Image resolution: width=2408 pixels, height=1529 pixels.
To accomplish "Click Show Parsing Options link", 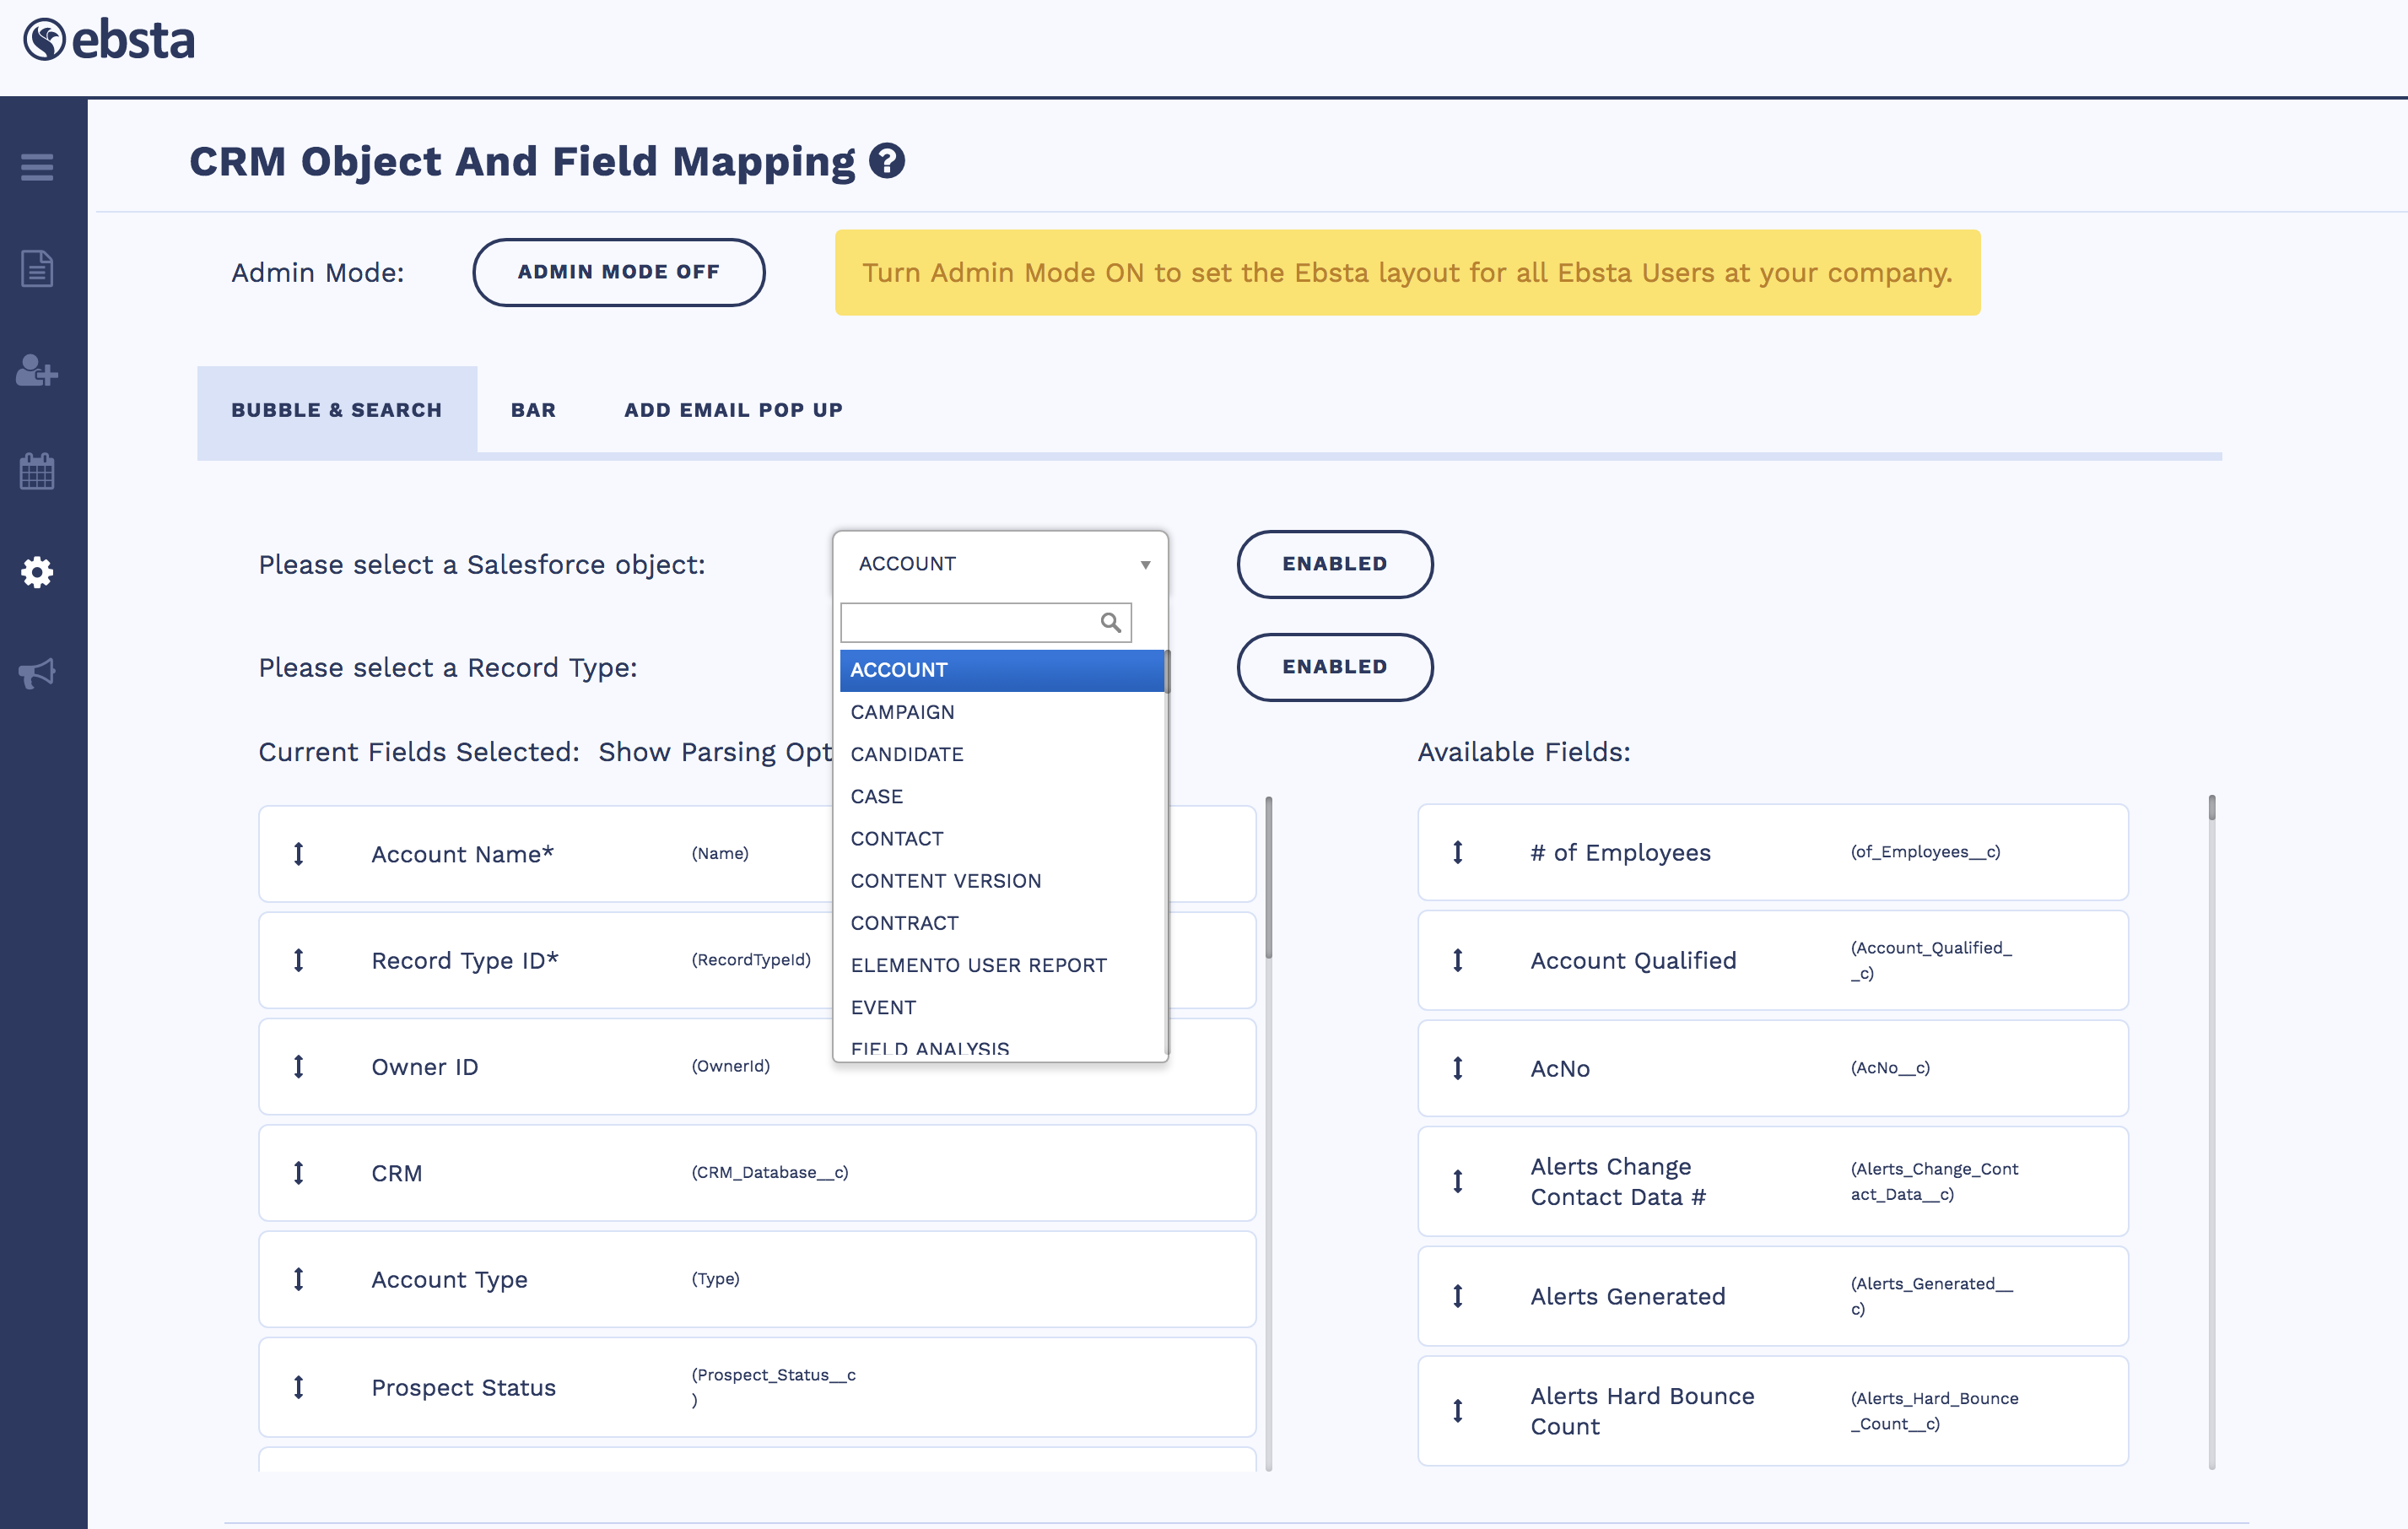I will [x=714, y=752].
